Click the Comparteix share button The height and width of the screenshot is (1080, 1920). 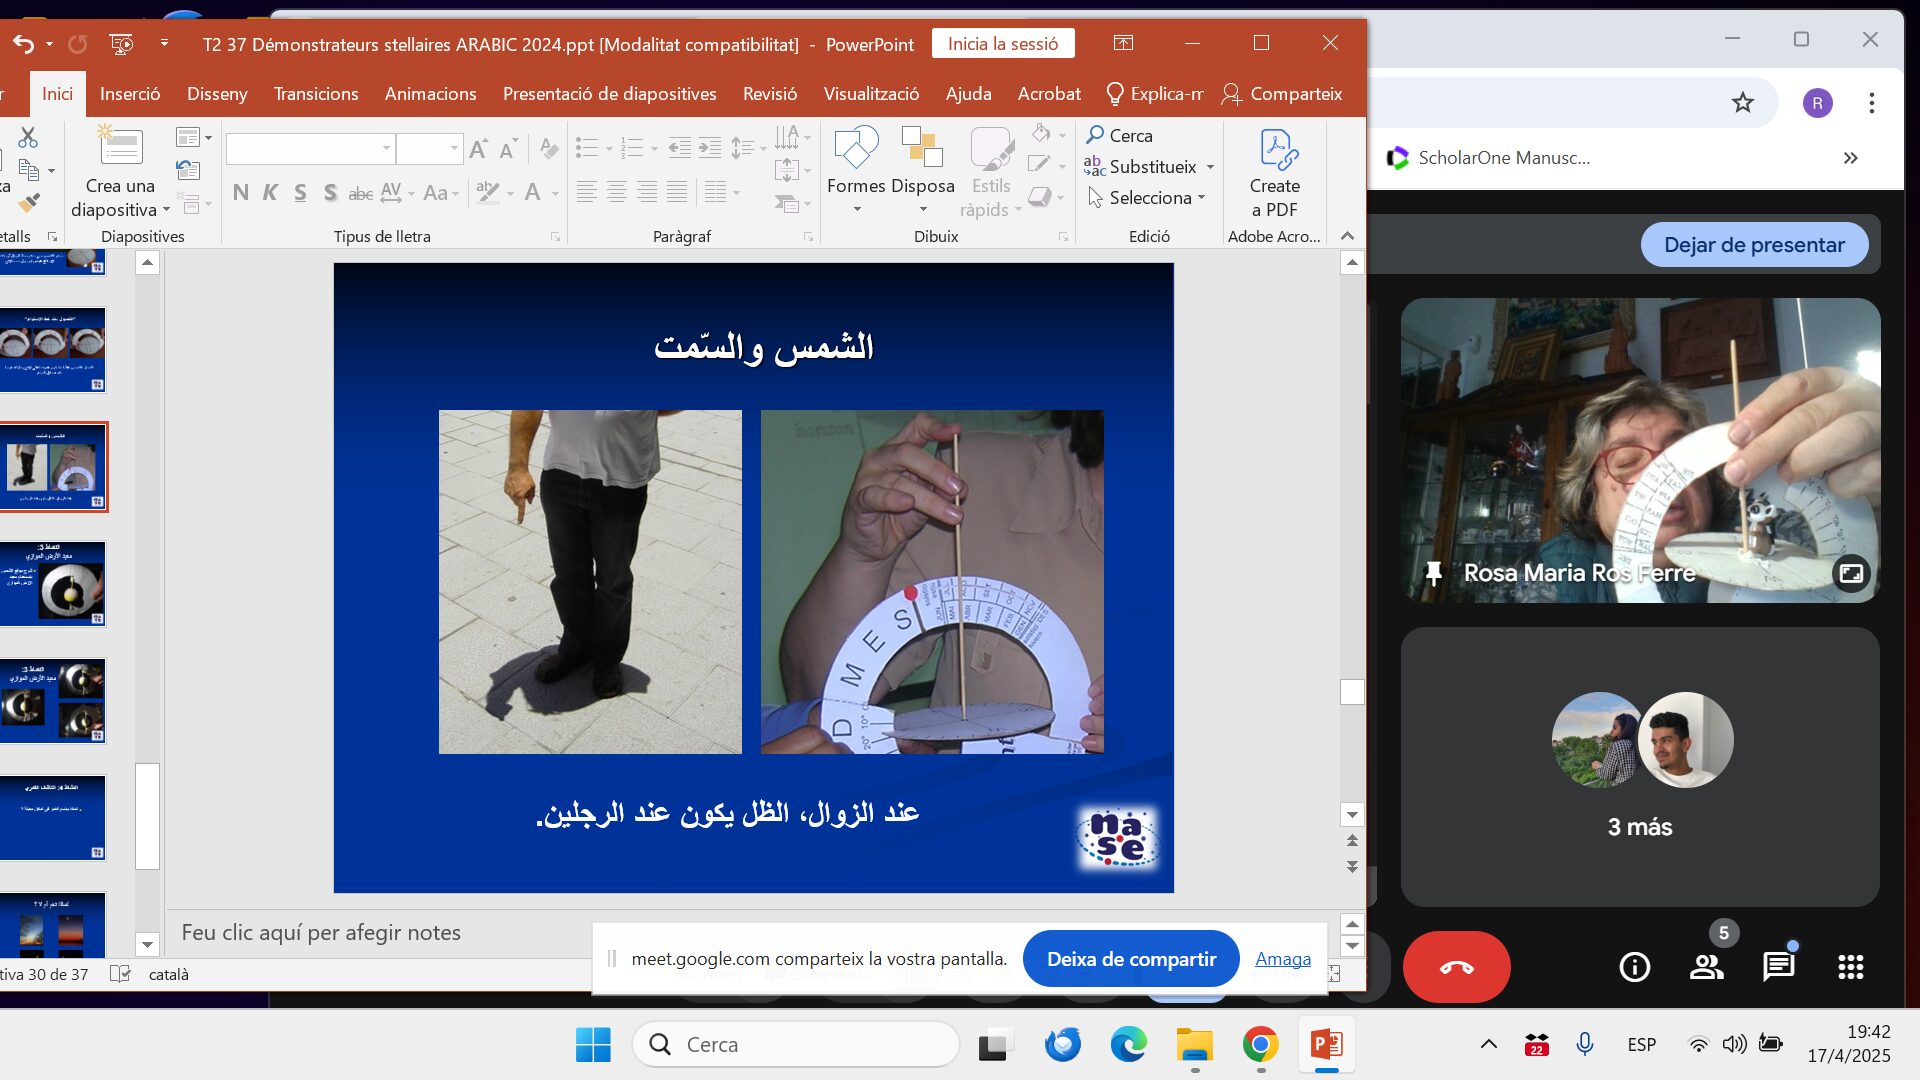[x=1282, y=94]
